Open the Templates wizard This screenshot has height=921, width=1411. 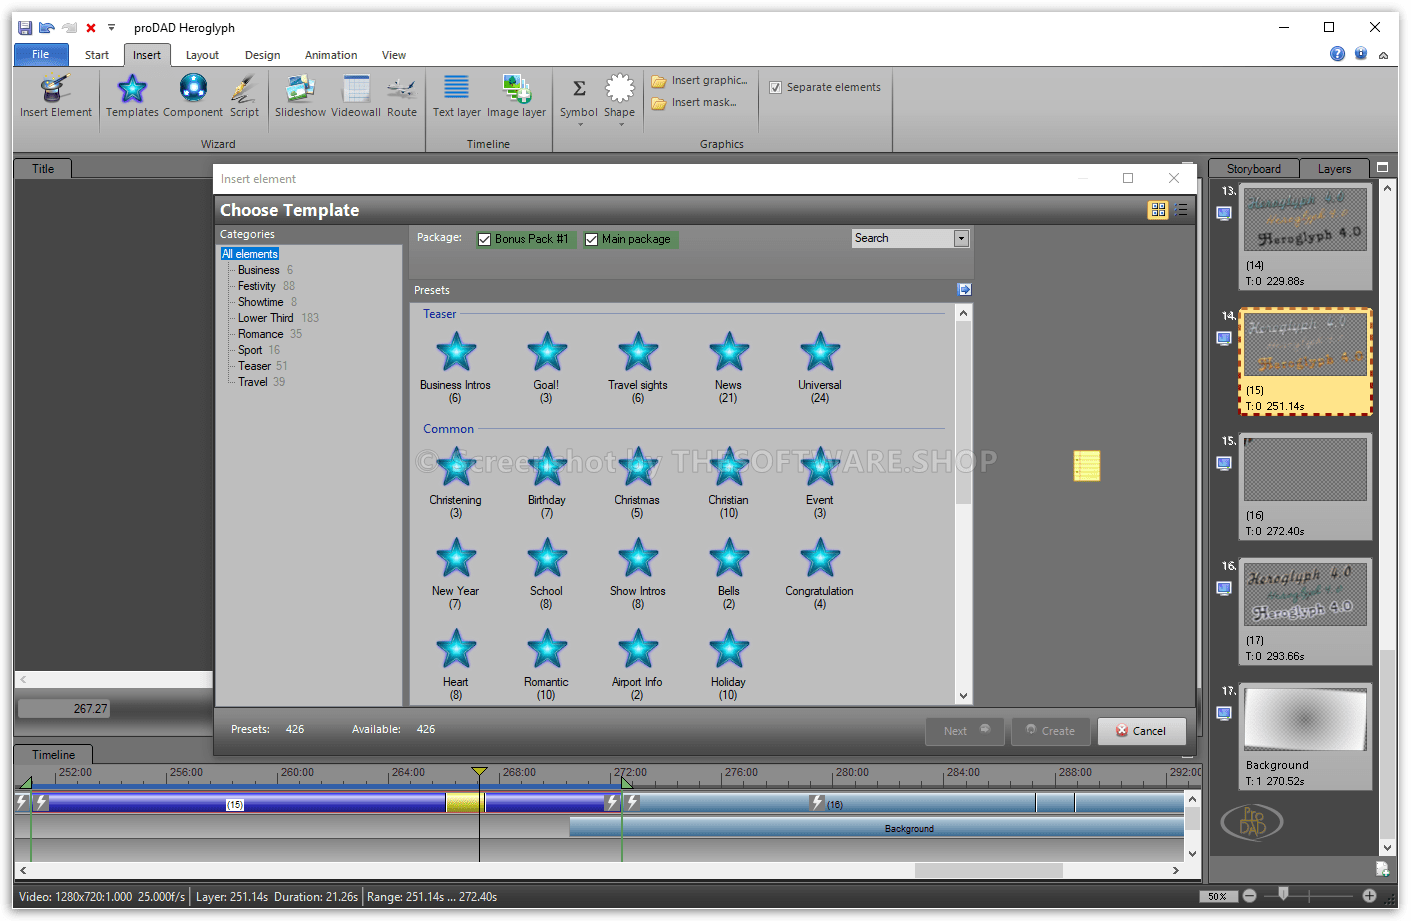pos(132,90)
